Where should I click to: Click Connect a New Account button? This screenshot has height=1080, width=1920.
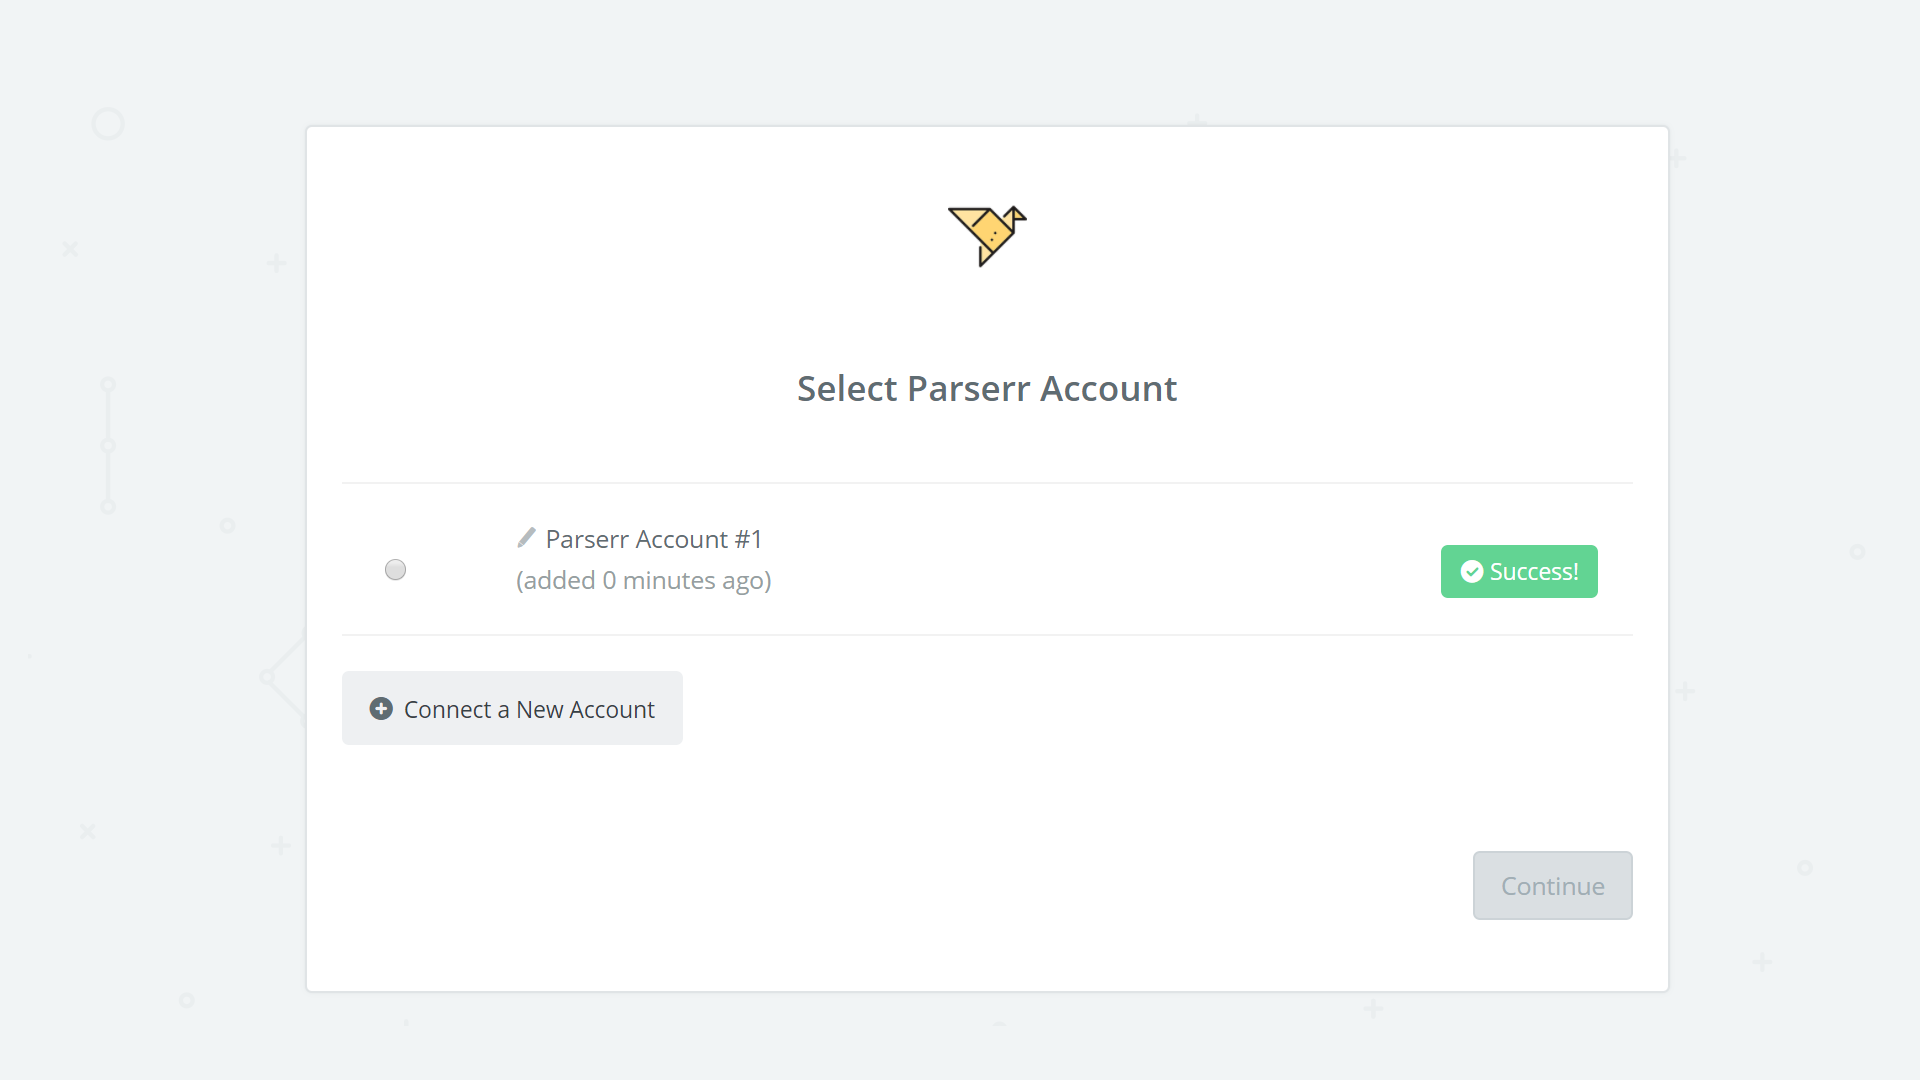(x=512, y=708)
